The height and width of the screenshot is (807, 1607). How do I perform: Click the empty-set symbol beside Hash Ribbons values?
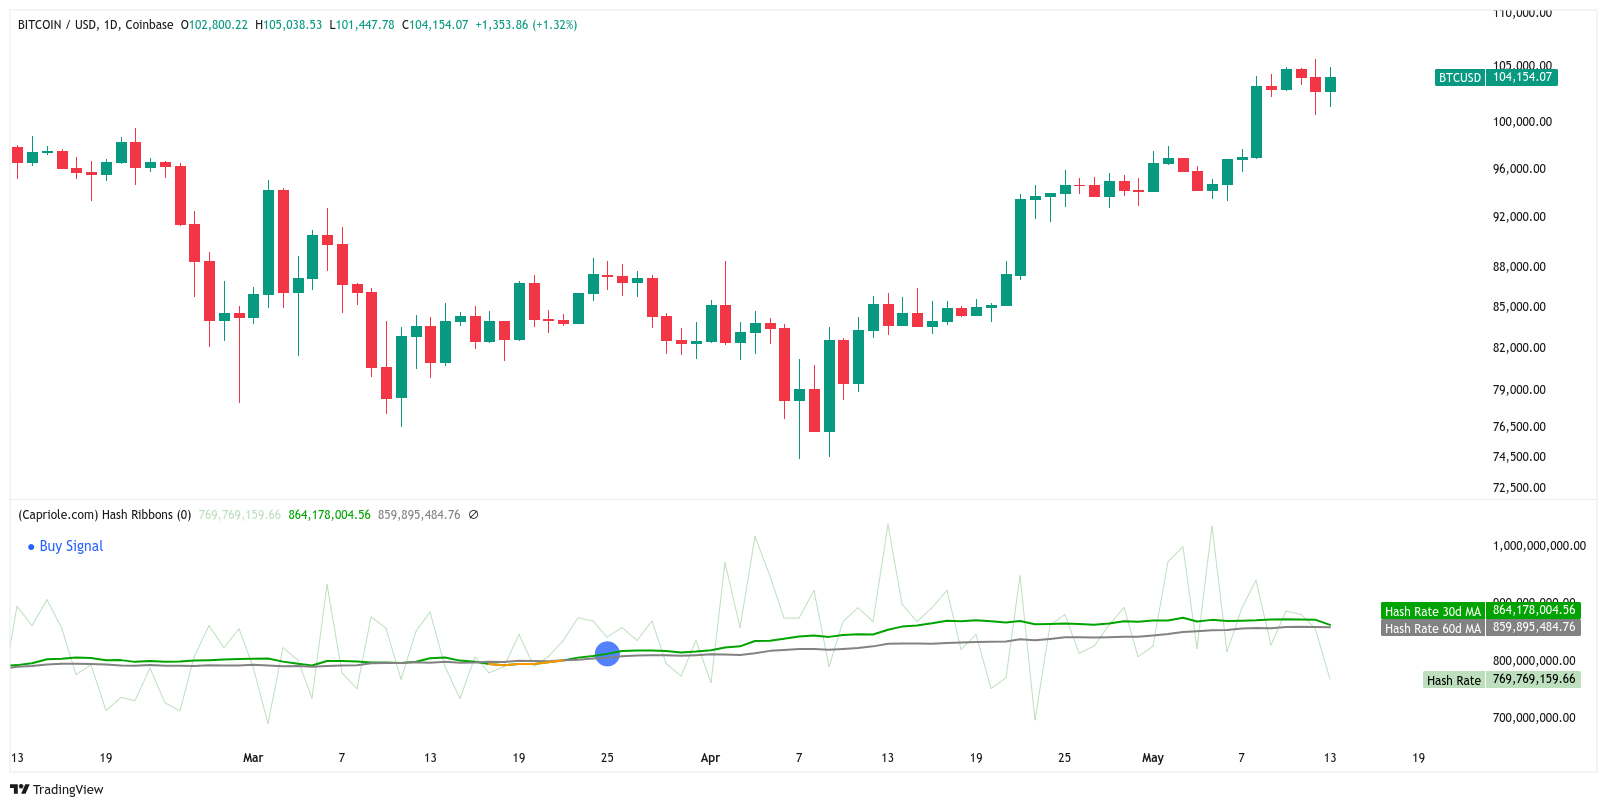point(473,515)
